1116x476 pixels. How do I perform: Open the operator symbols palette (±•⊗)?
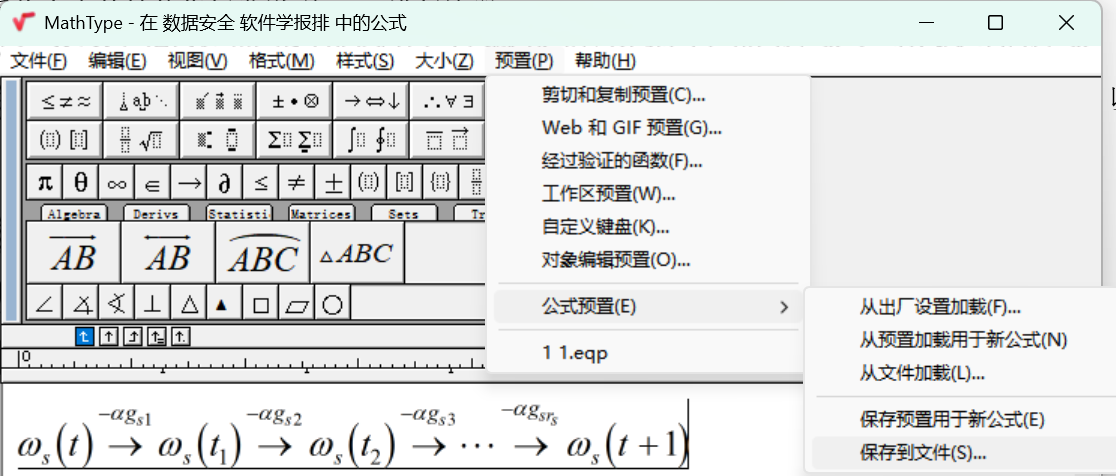(x=296, y=101)
